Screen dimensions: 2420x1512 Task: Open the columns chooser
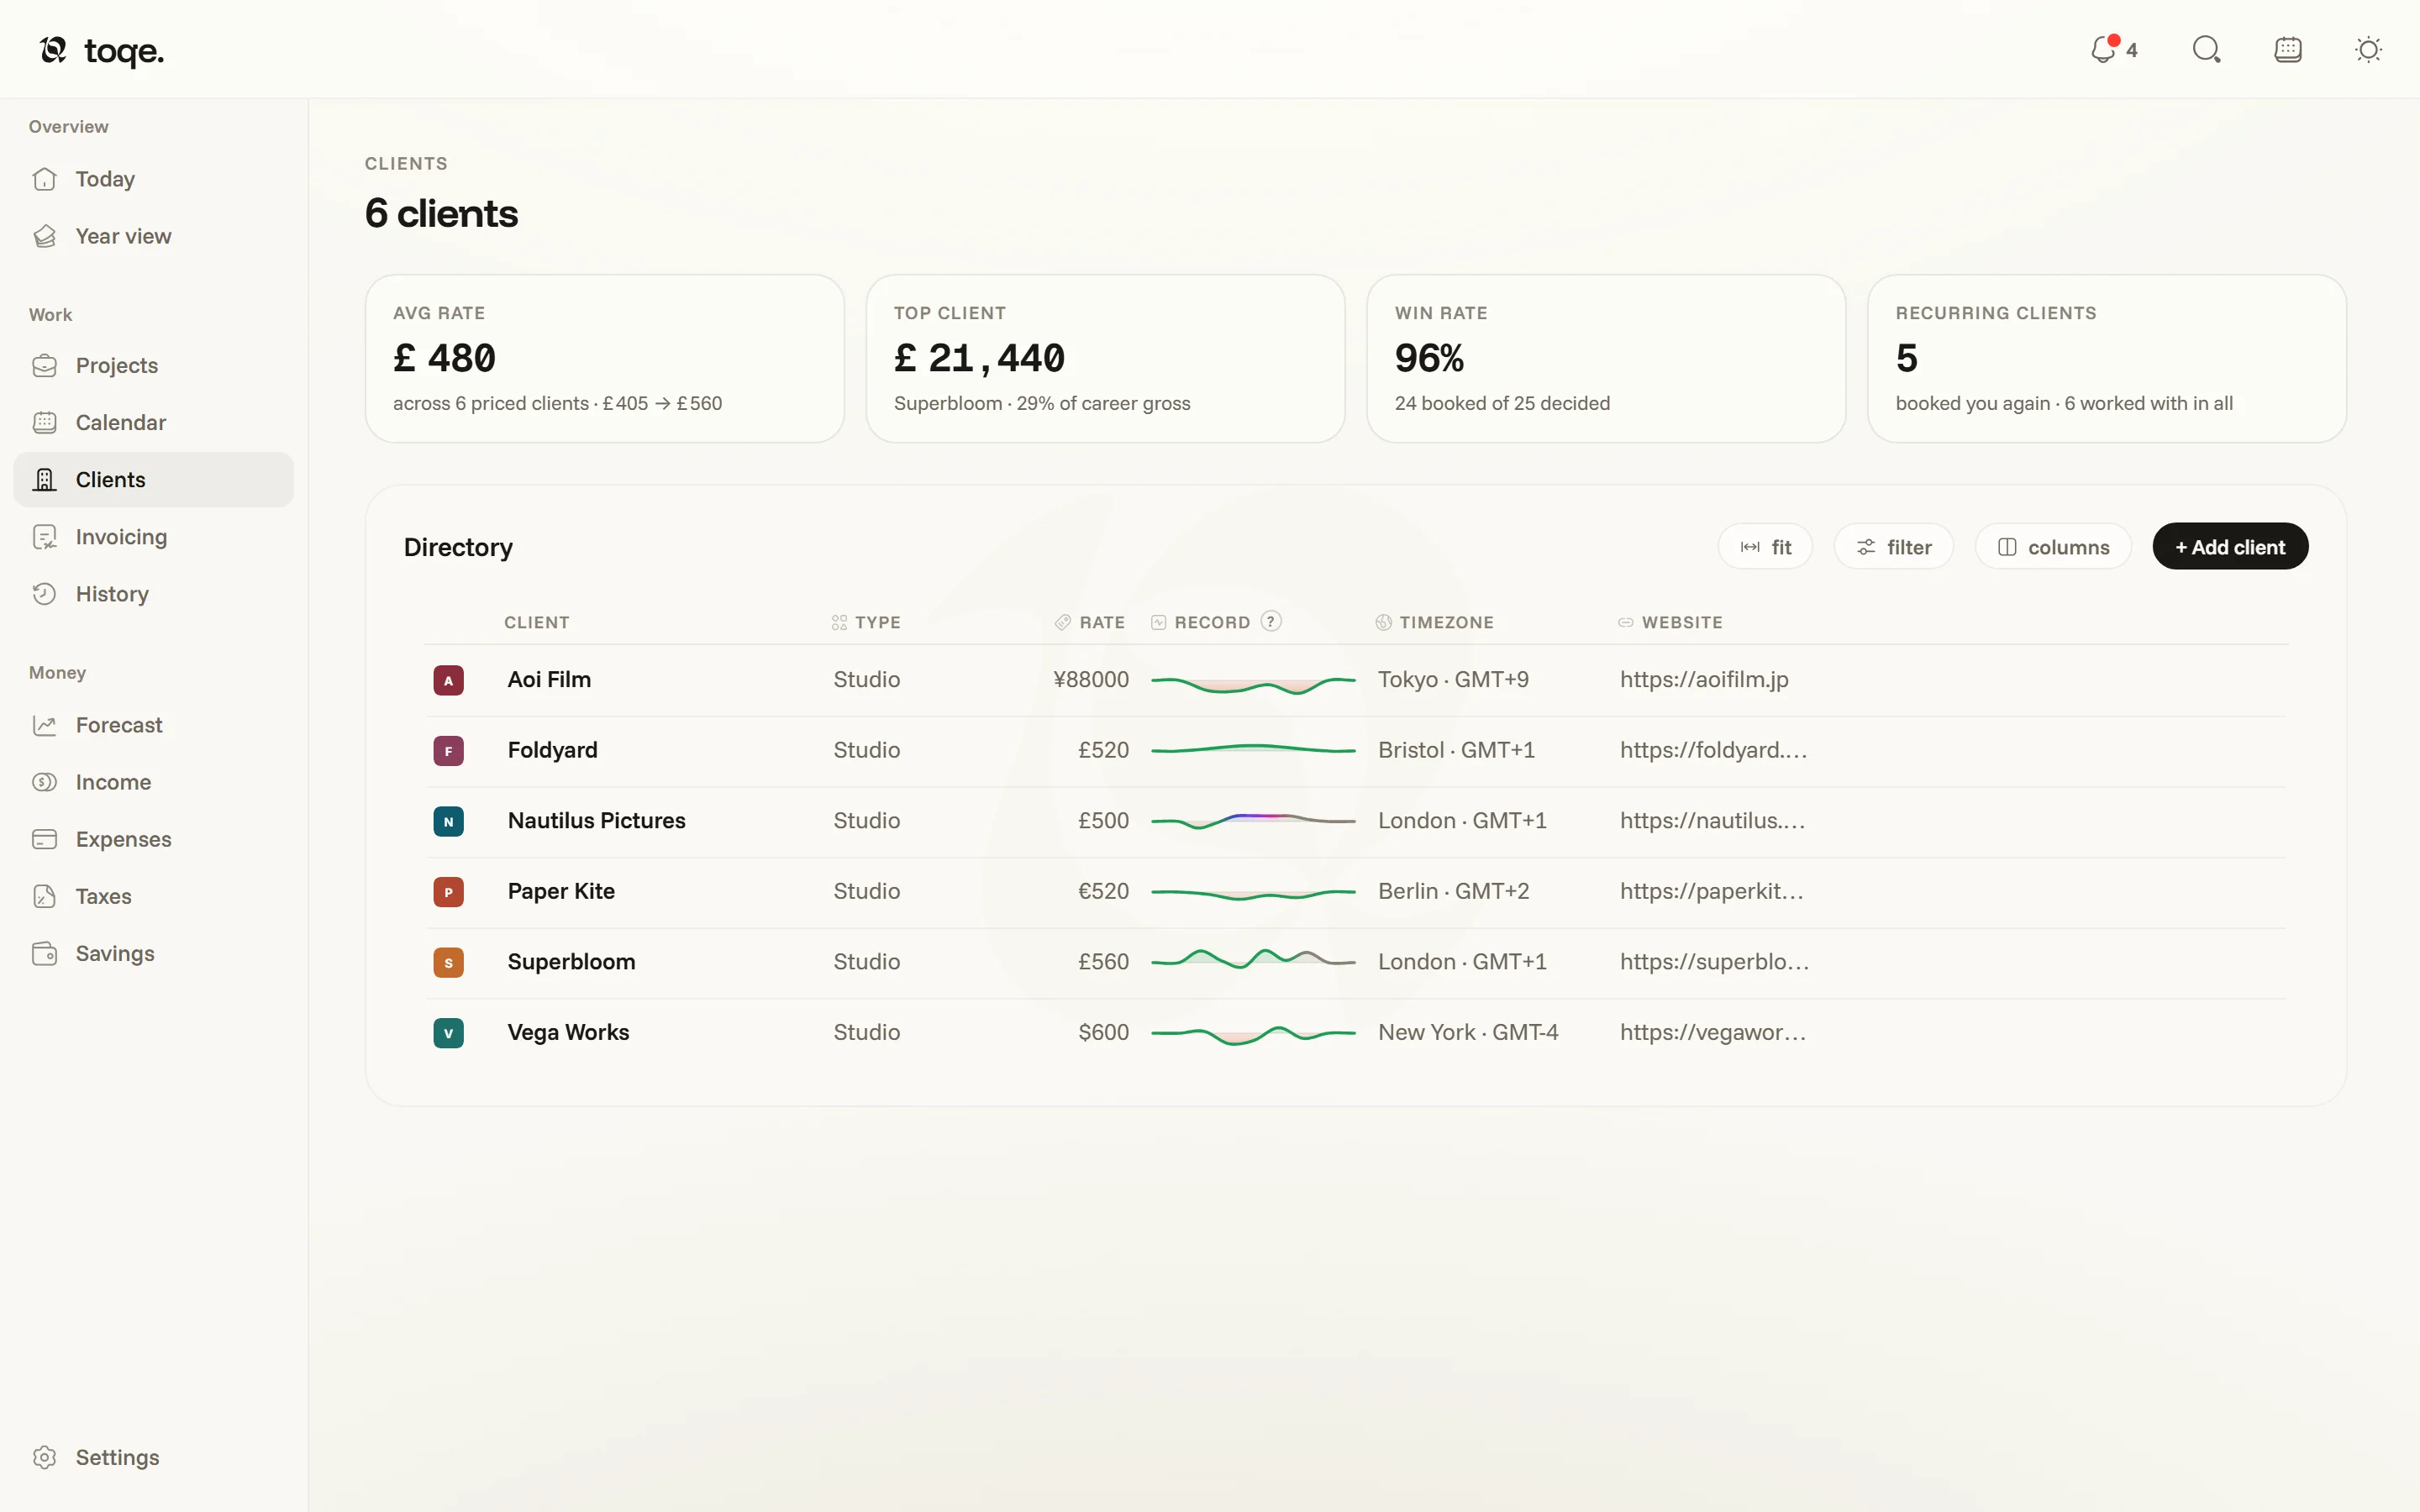click(x=2053, y=547)
